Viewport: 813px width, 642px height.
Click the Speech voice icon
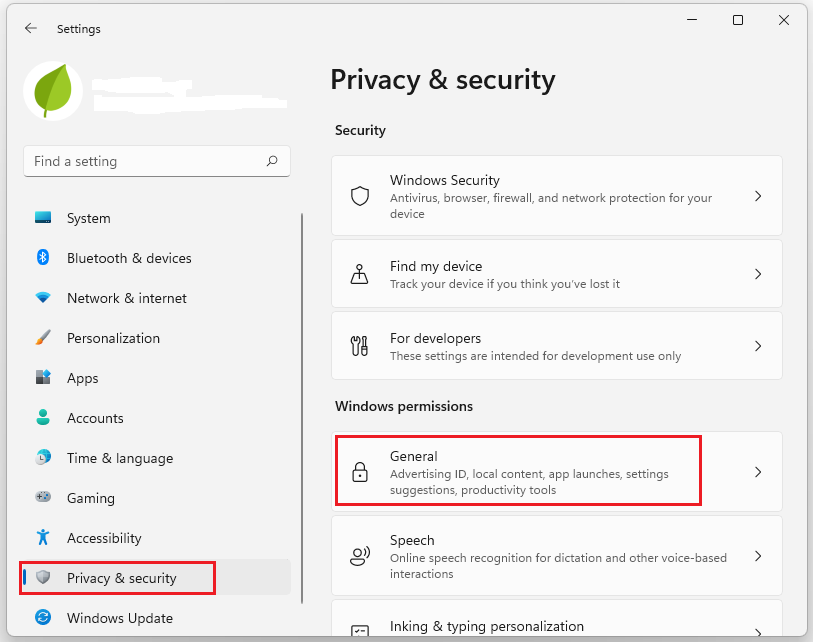point(360,556)
